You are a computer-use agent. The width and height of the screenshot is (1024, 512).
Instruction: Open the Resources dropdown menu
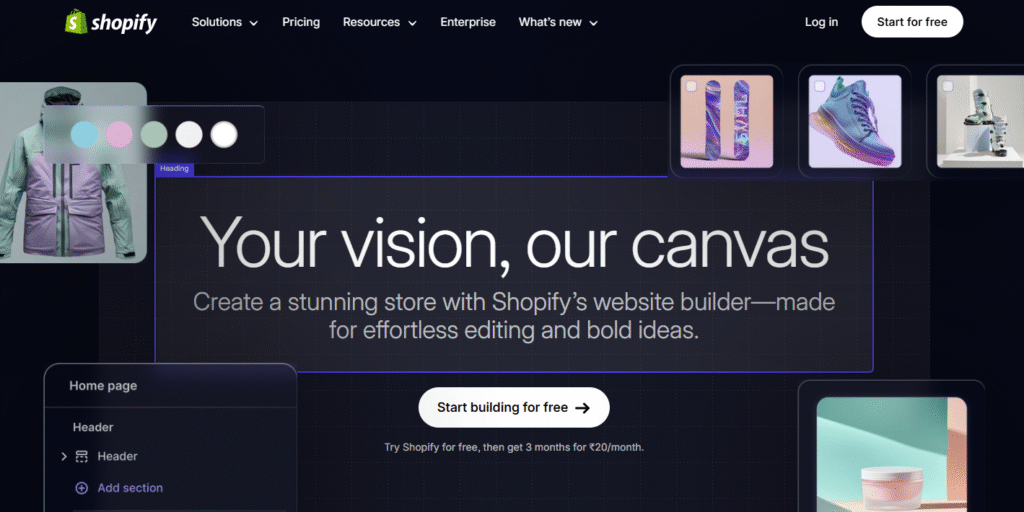click(379, 22)
